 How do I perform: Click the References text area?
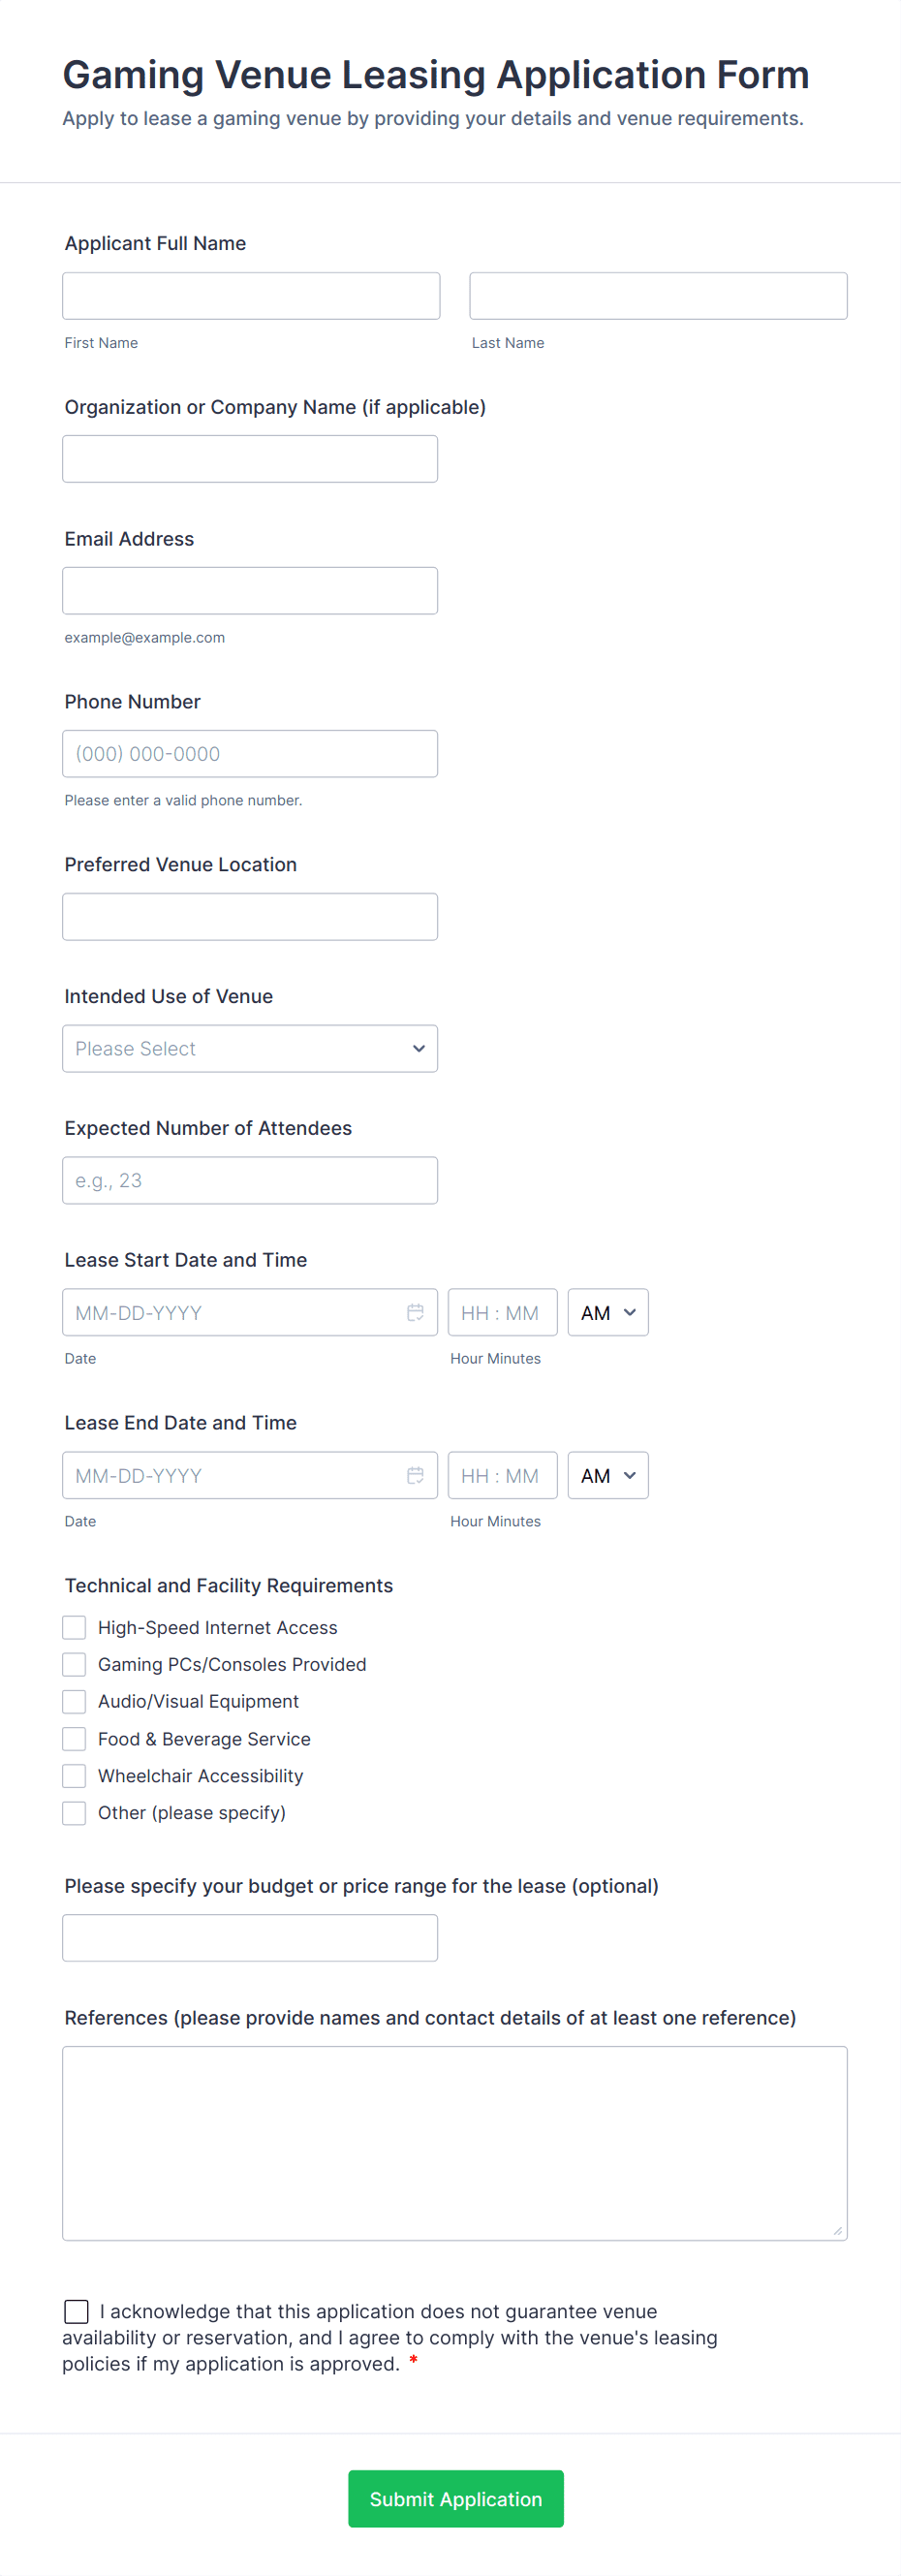pyautogui.click(x=454, y=2142)
